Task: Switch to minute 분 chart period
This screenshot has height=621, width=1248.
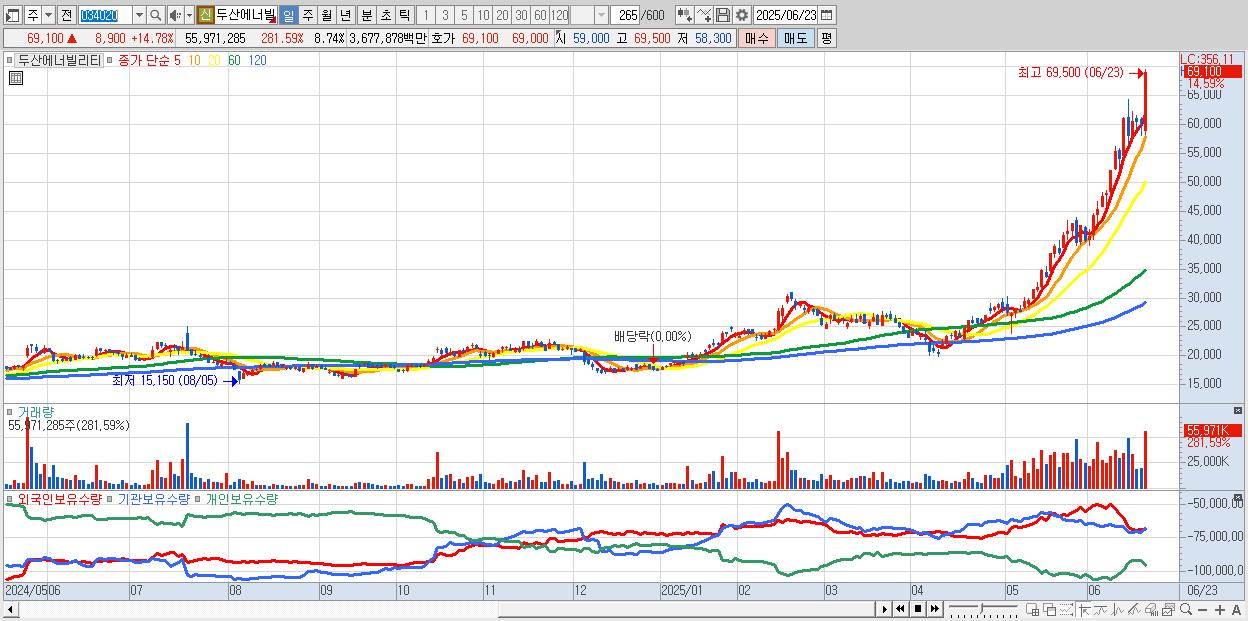Action: tap(367, 15)
